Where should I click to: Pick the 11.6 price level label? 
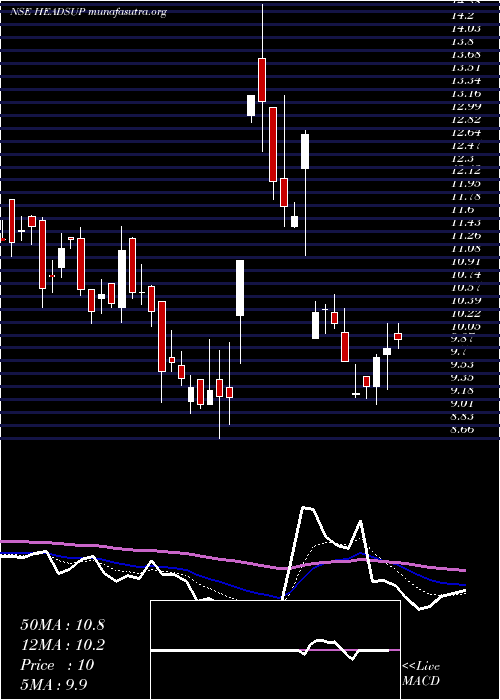pyautogui.click(x=464, y=209)
